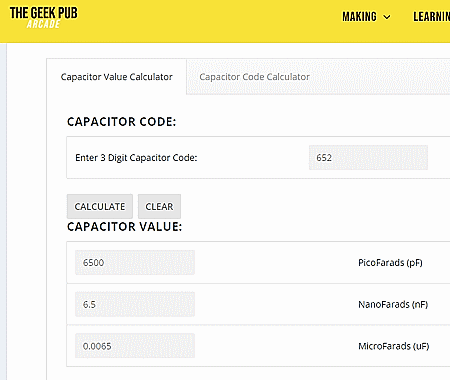450x380 pixels.
Task: Click the Arcade text under the logo
Action: tap(44, 24)
